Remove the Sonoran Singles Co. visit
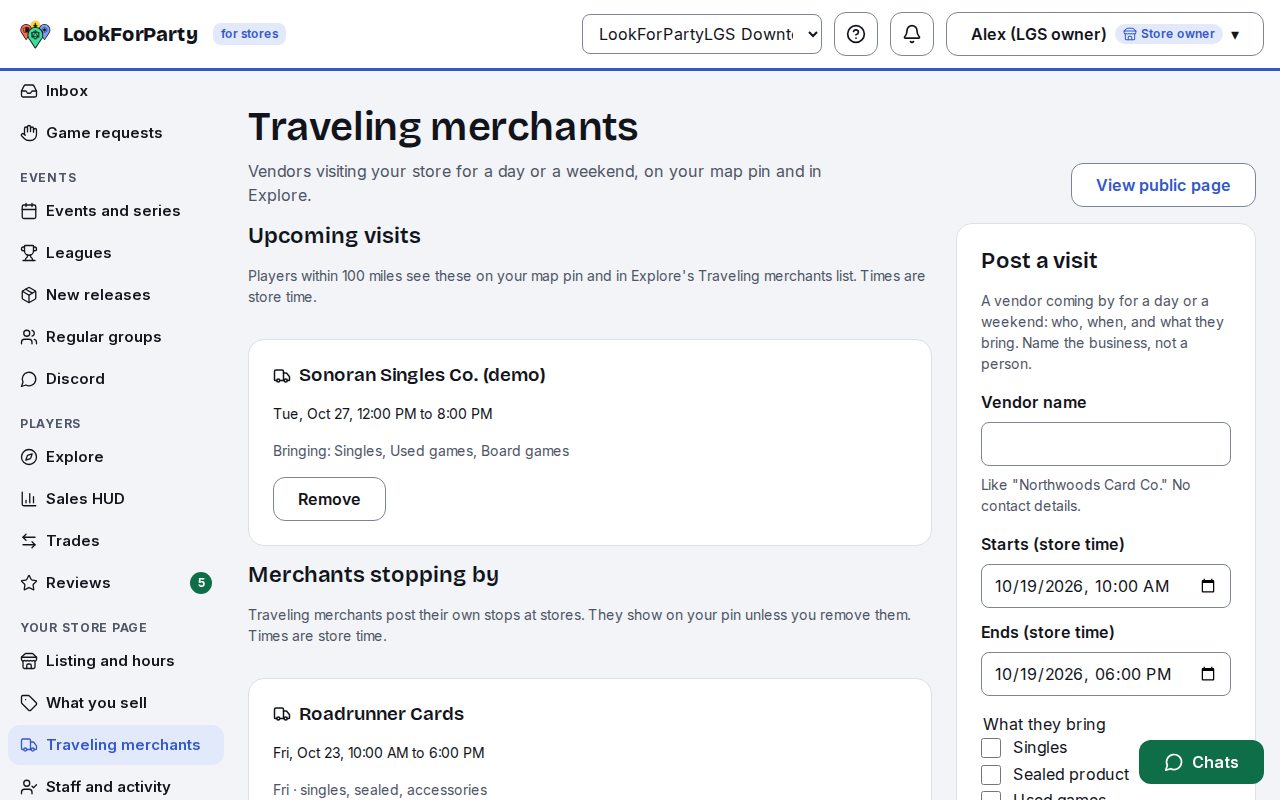 pyautogui.click(x=329, y=499)
